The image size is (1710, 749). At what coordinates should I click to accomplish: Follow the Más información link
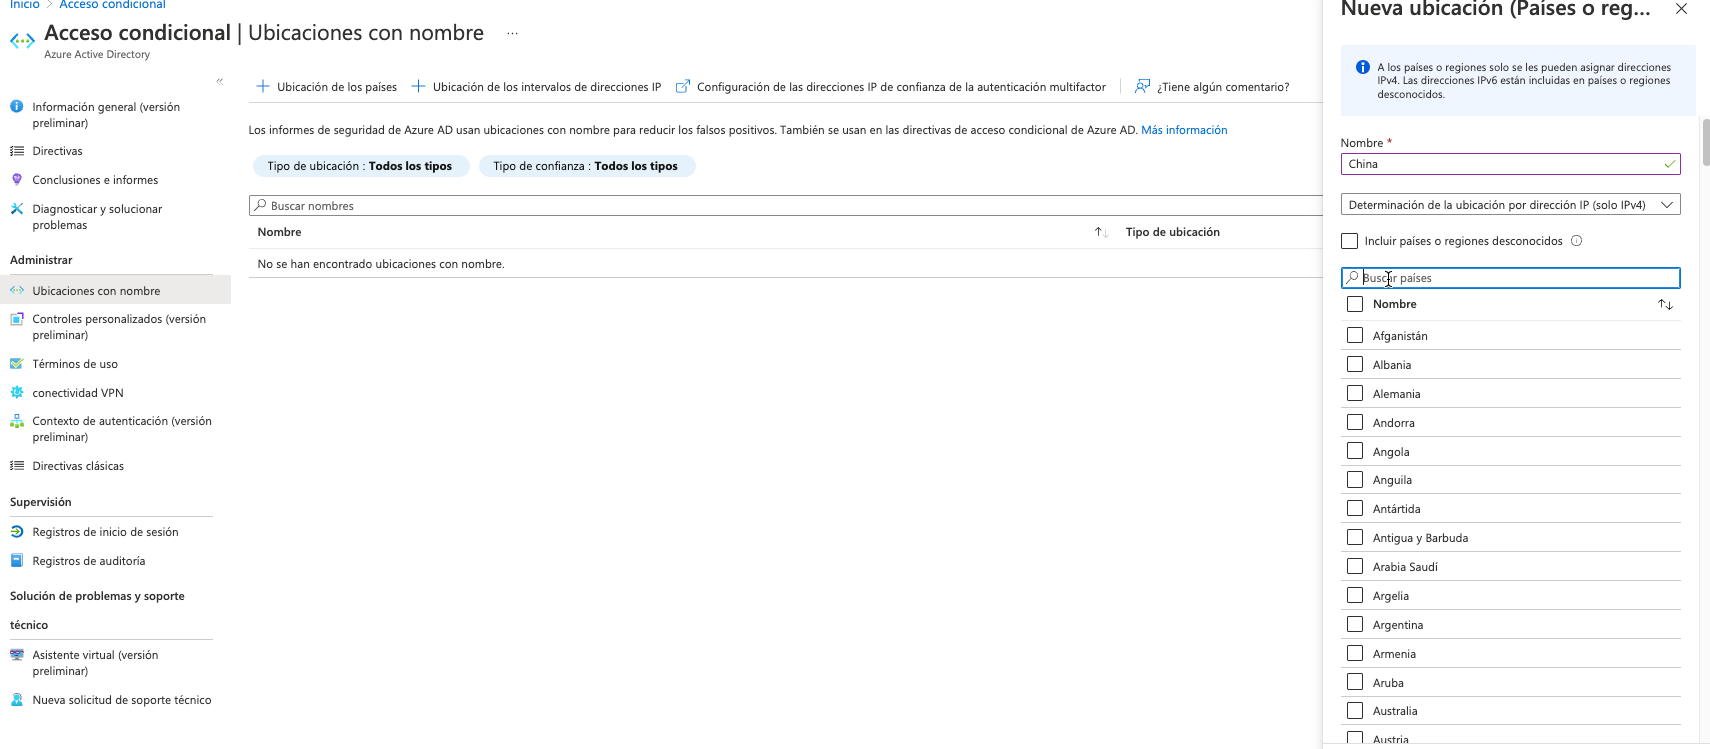tap(1184, 130)
